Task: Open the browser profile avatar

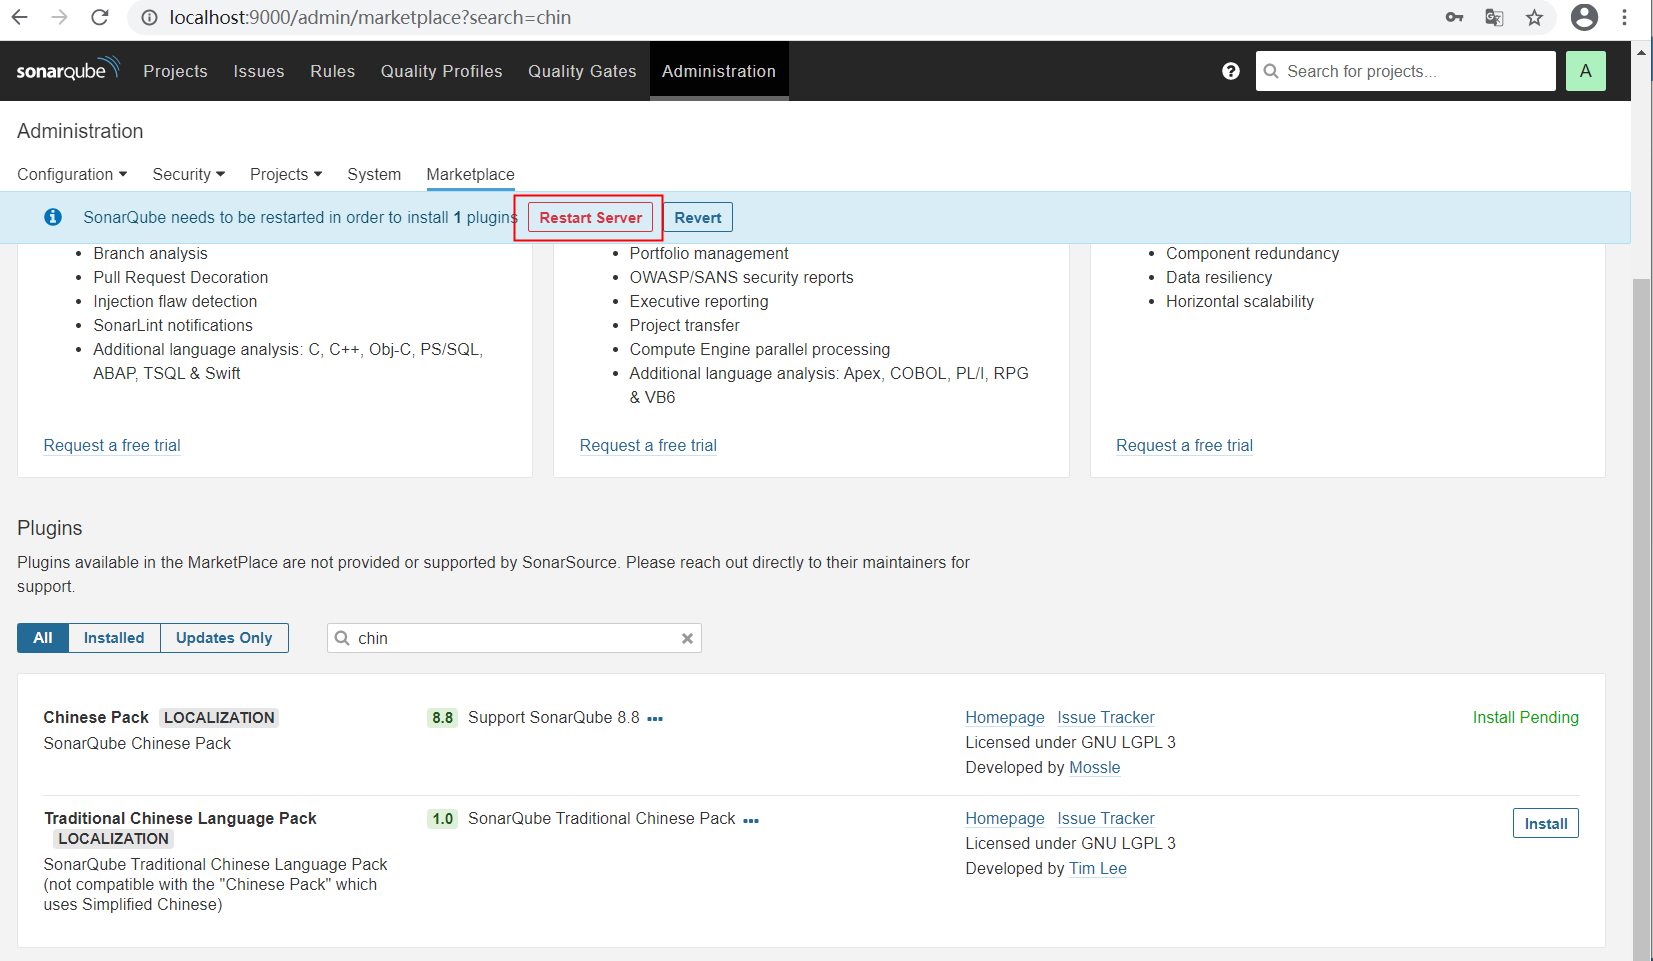Action: point(1584,17)
